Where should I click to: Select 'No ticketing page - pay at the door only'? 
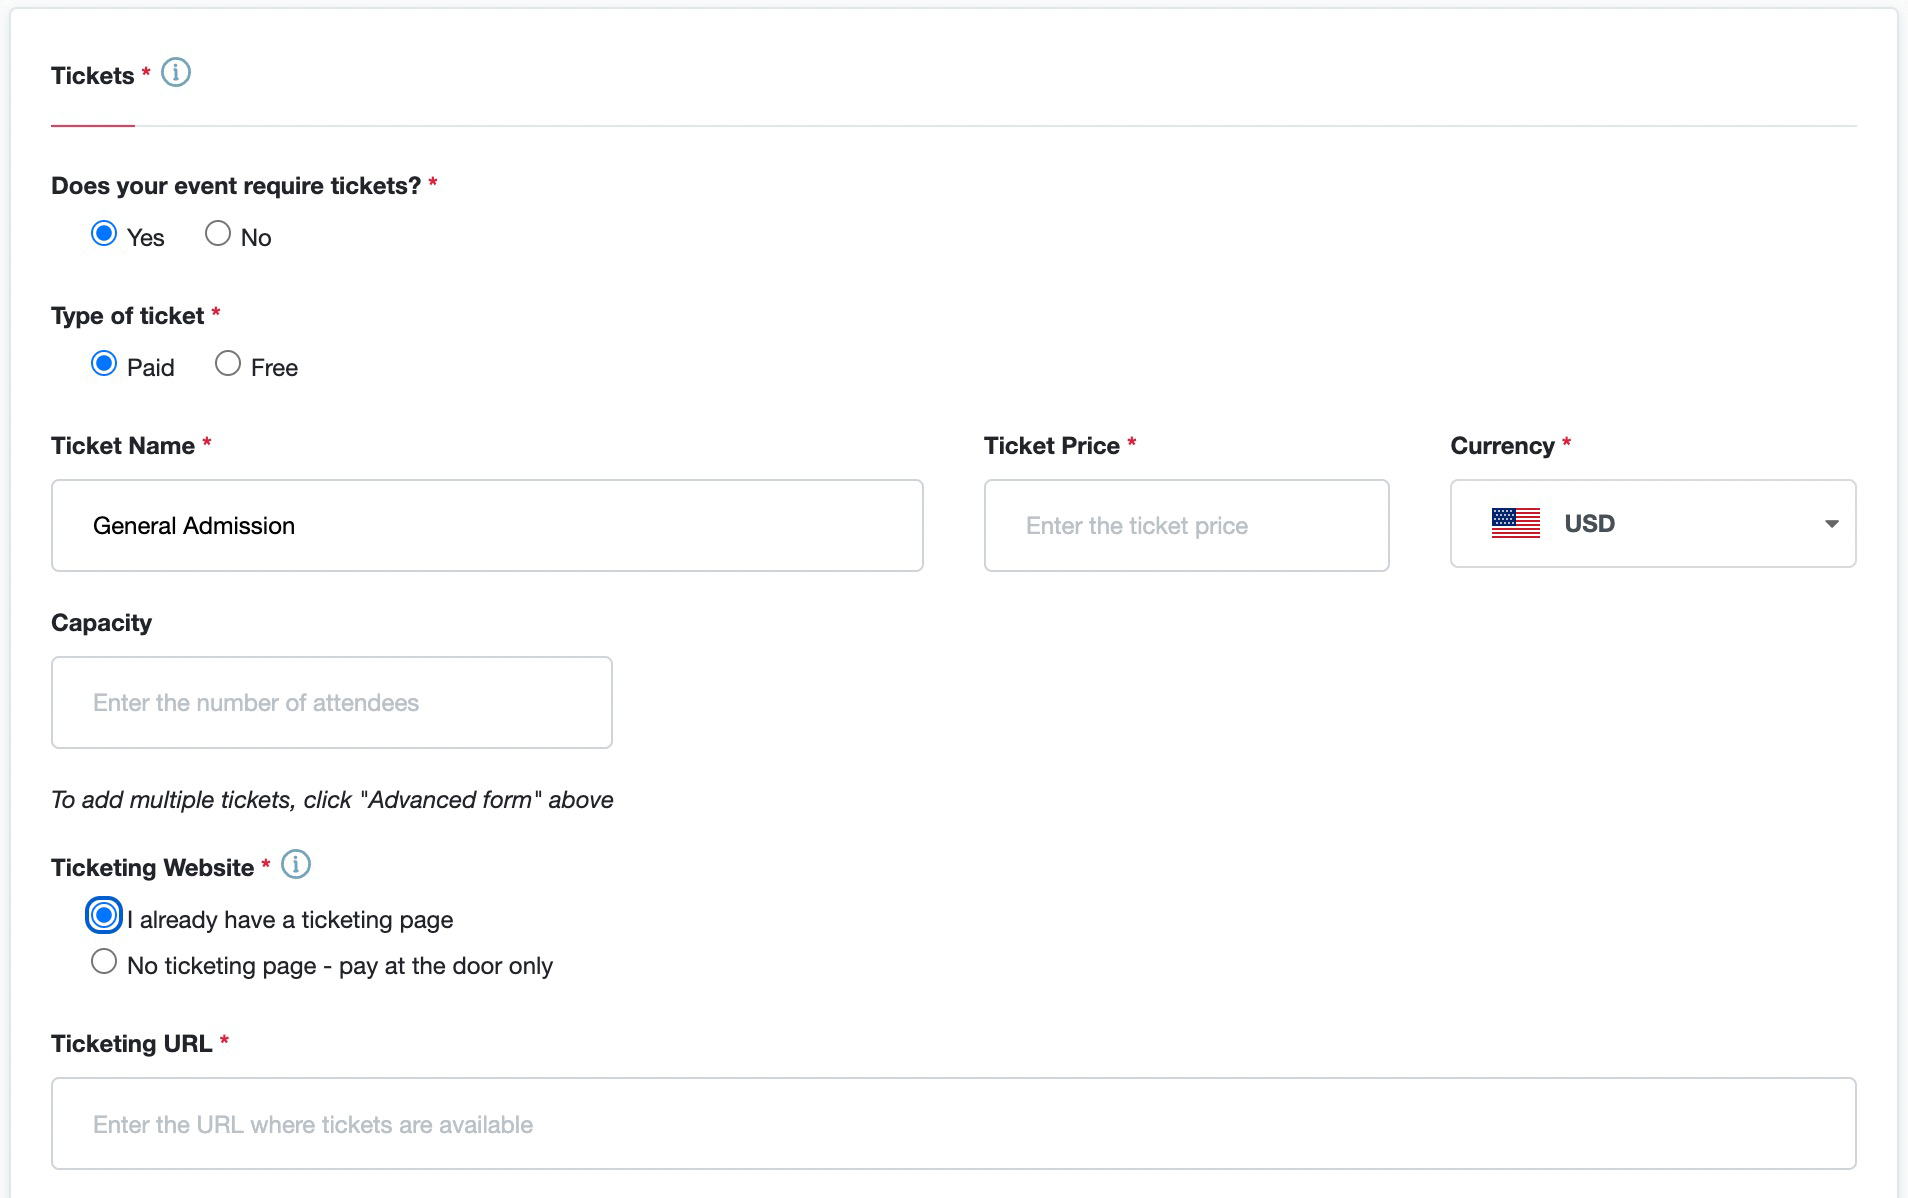[104, 961]
